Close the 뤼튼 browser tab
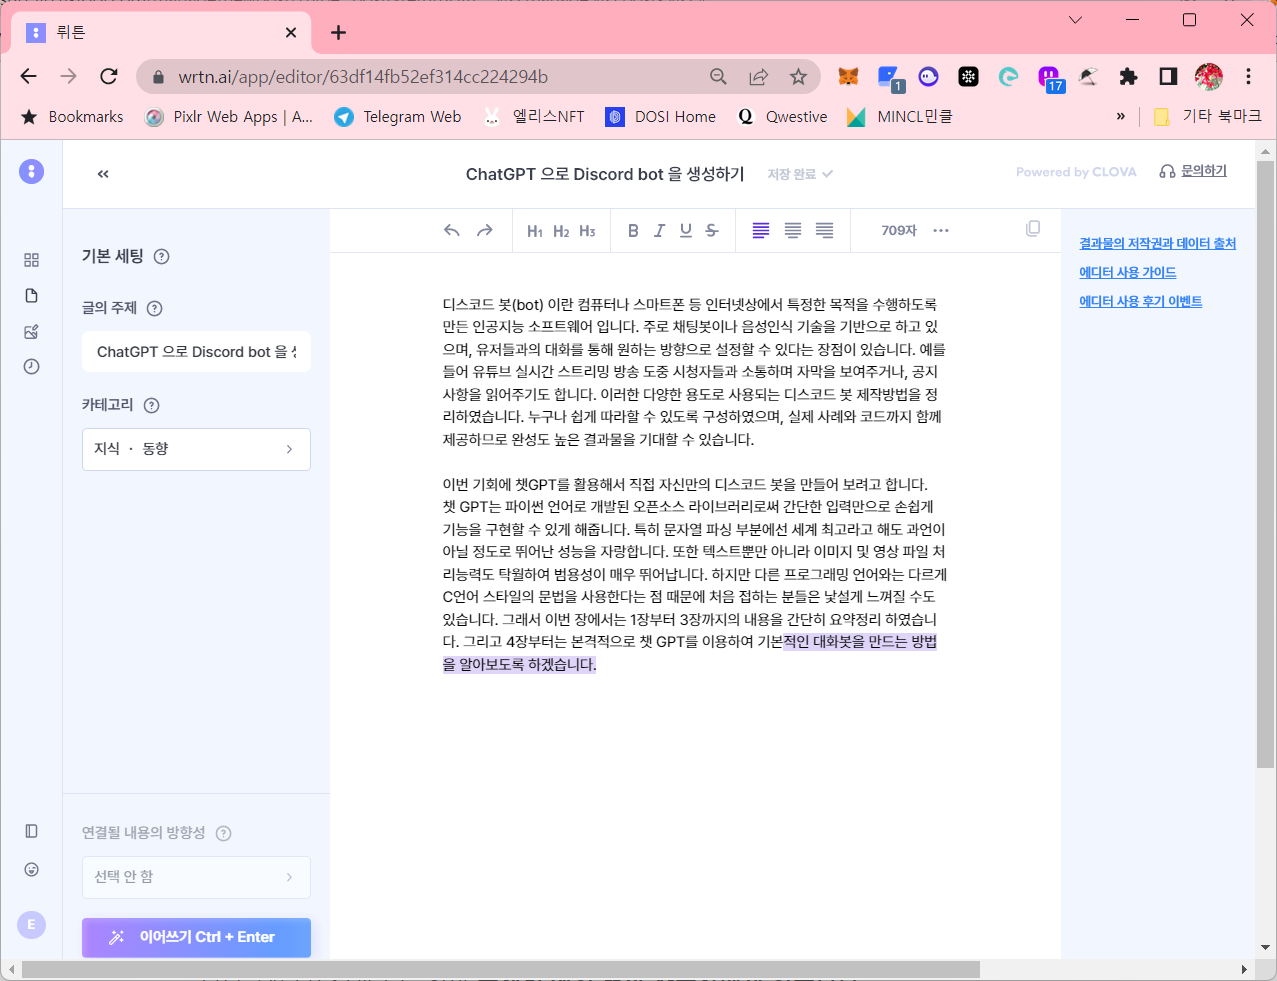Viewport: 1277px width, 981px height. [291, 32]
